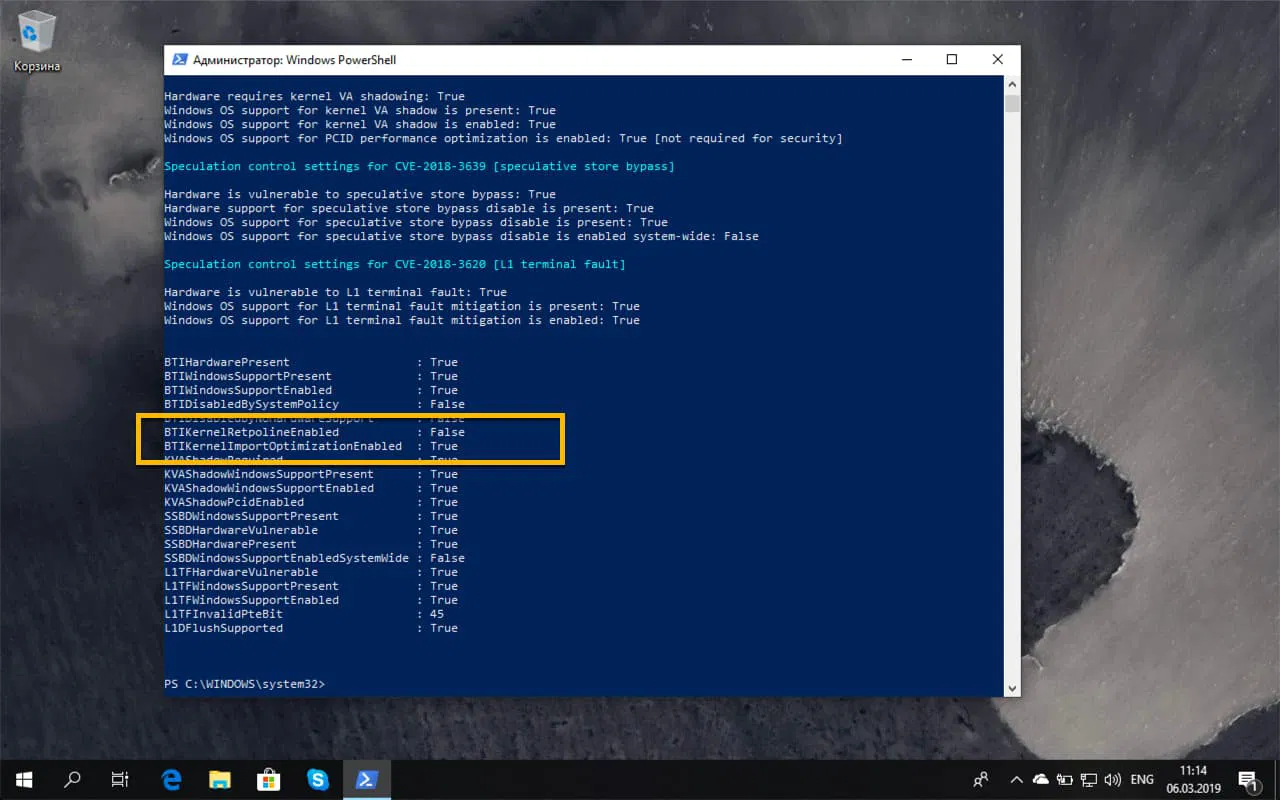Open the Recycle Bin (Корзина)
The width and height of the screenshot is (1280, 800).
pos(36,30)
